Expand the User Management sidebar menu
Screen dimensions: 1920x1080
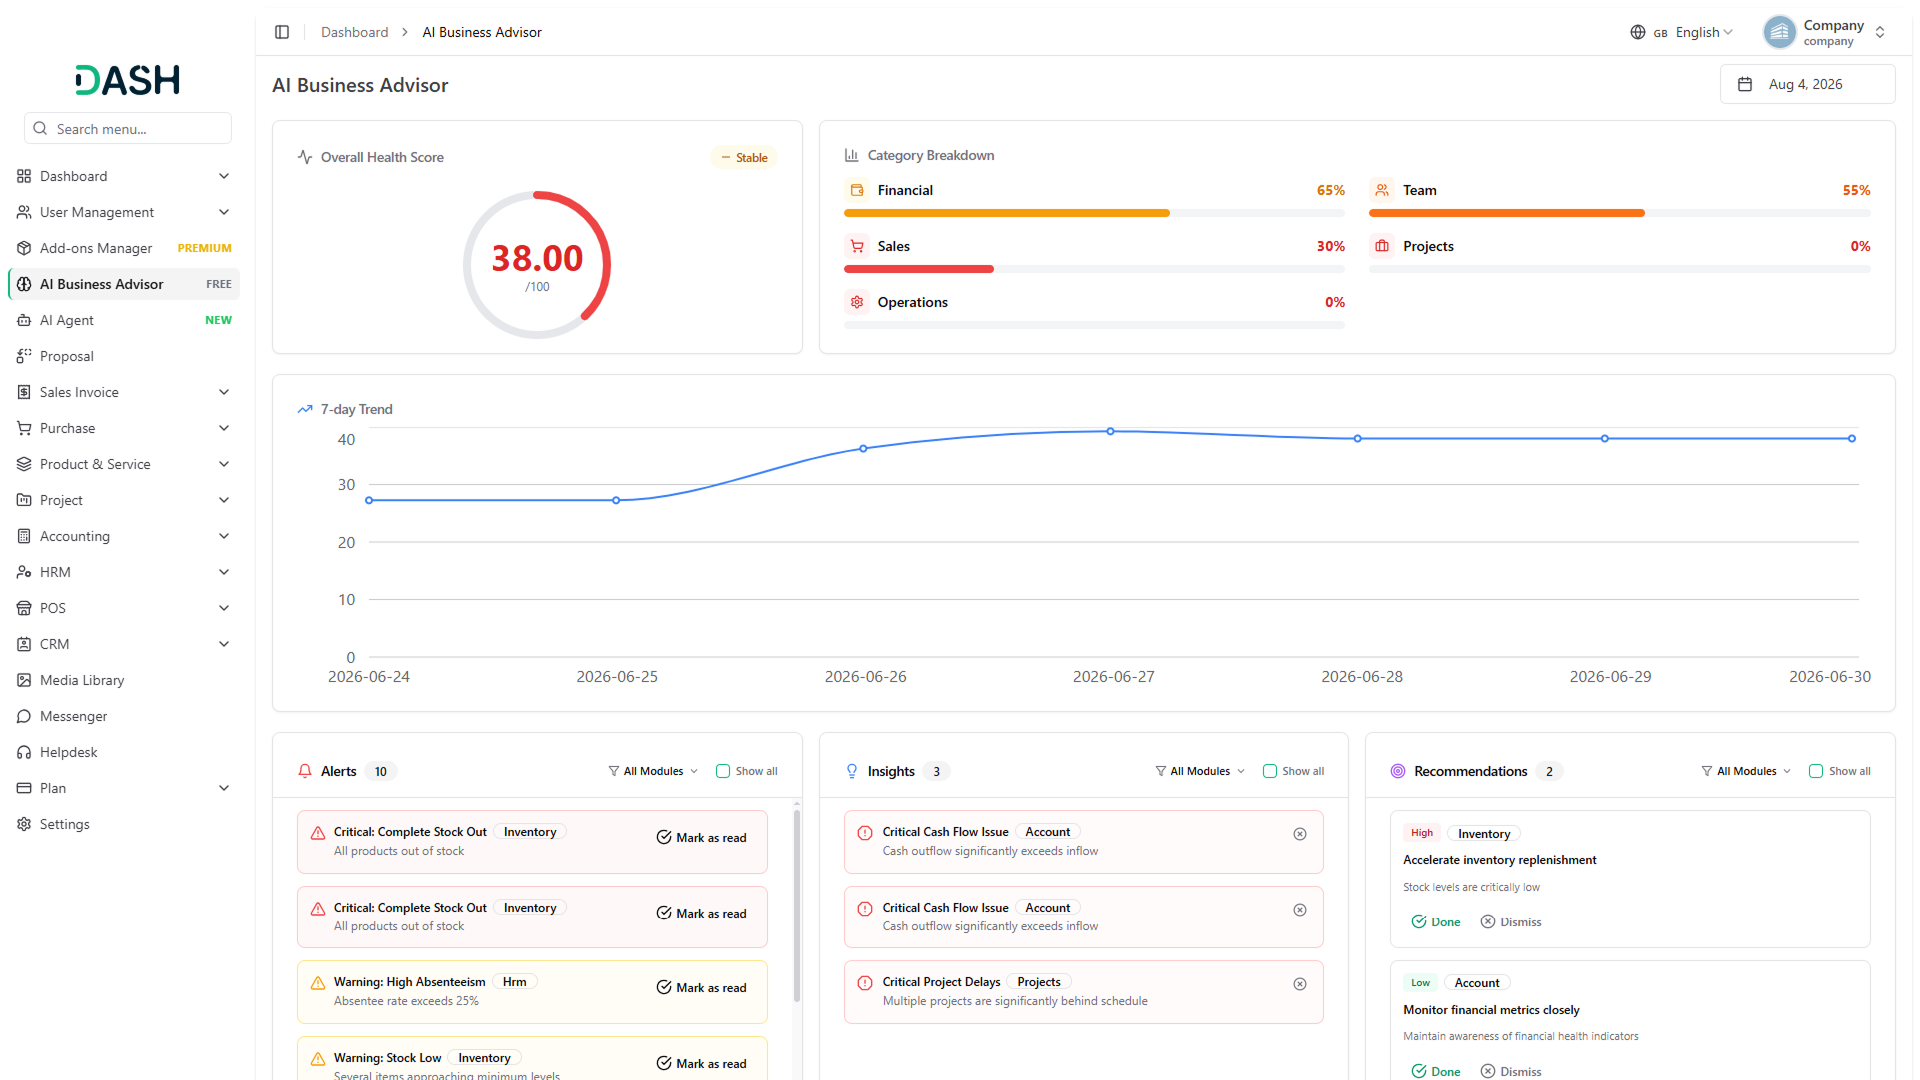pyautogui.click(x=124, y=212)
